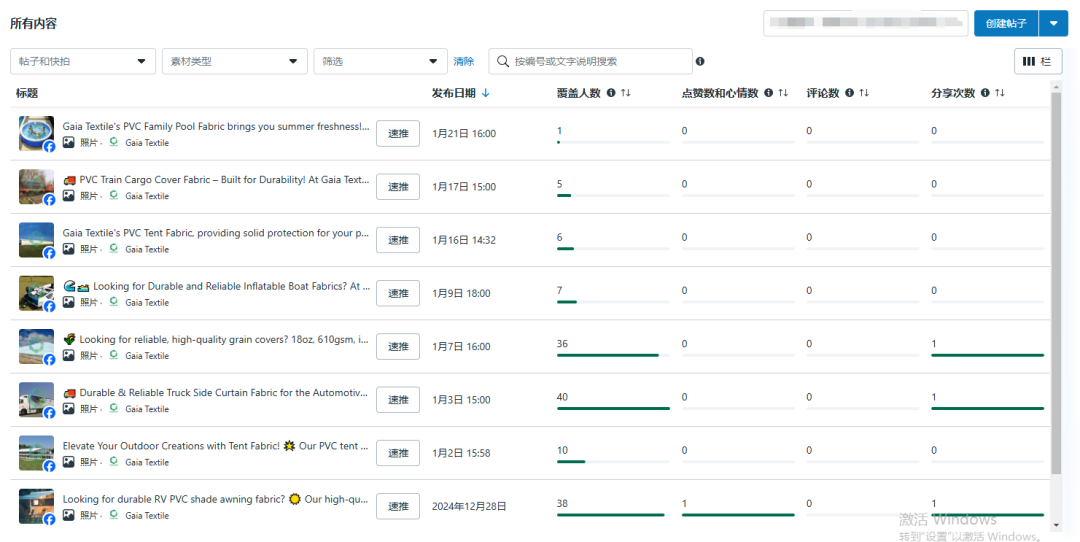The height and width of the screenshot is (542, 1080).
Task: Click the 创建帖子 button
Action: point(1005,23)
